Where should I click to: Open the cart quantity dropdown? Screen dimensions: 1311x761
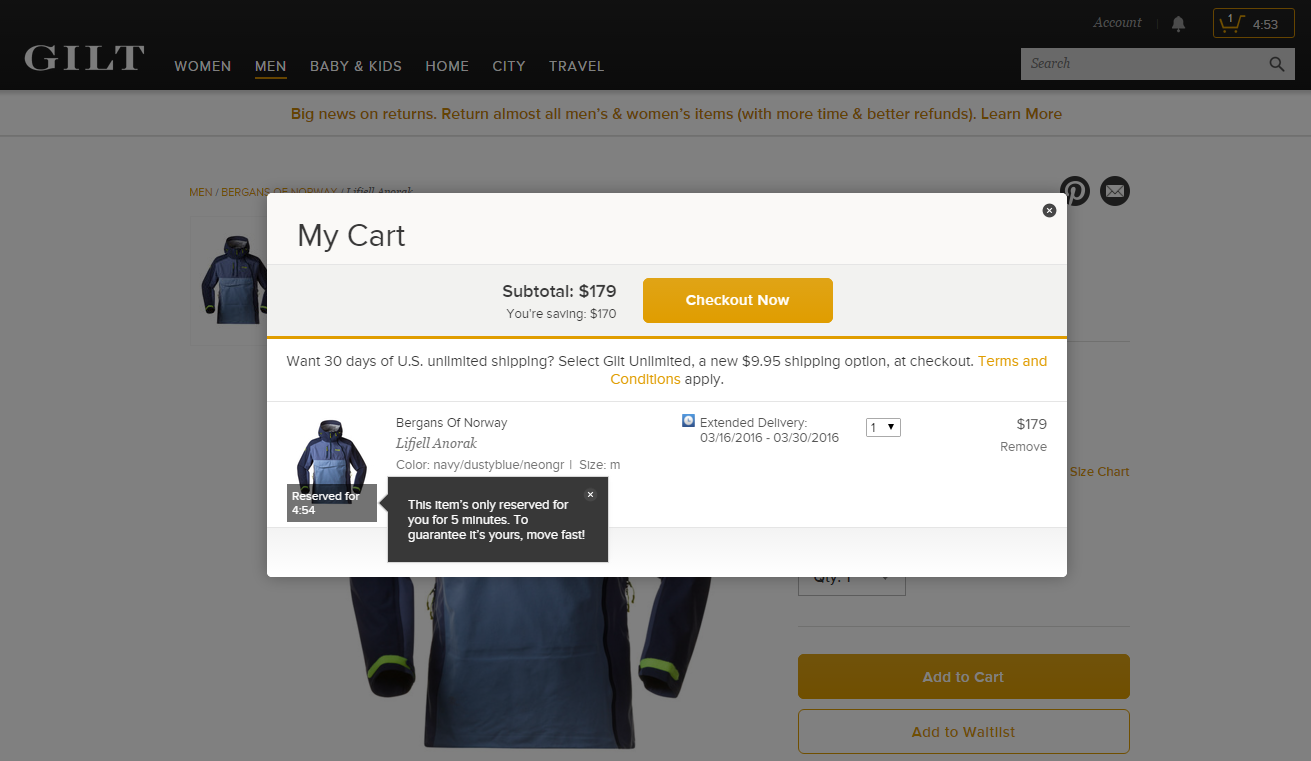(883, 427)
